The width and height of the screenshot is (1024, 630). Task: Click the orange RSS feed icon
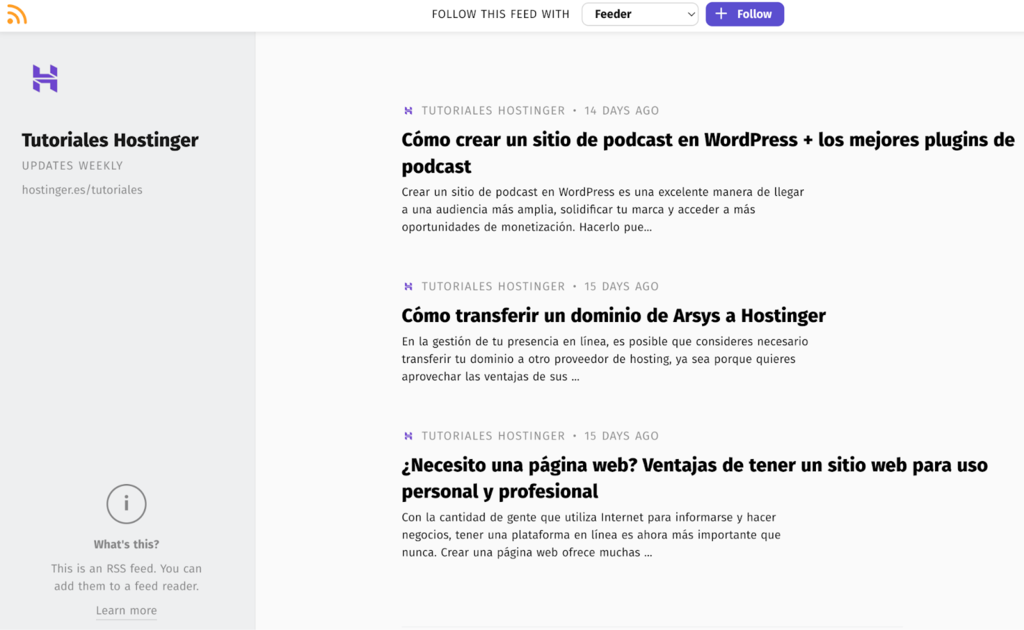[x=17, y=14]
